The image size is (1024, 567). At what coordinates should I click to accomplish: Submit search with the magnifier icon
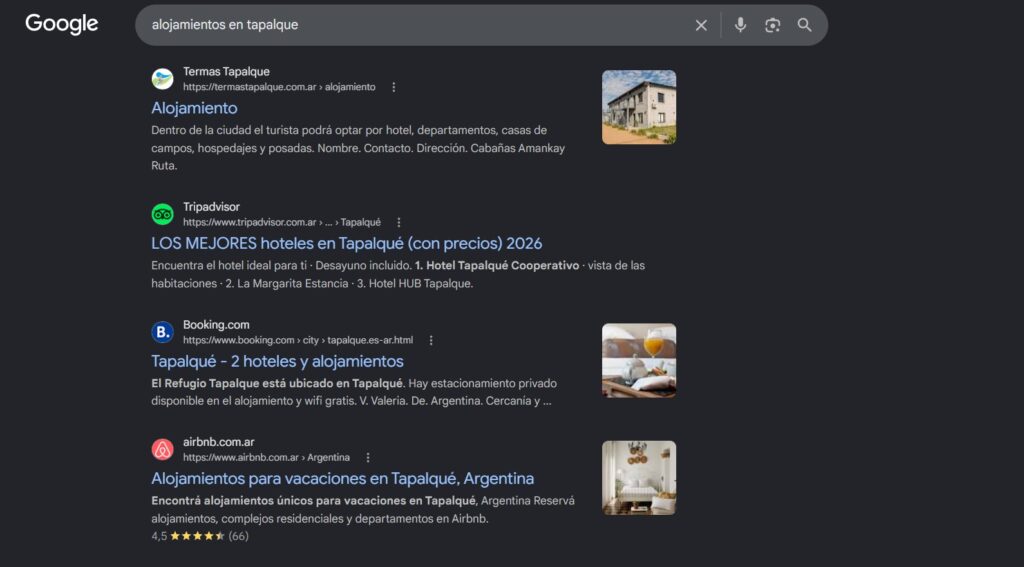(805, 25)
